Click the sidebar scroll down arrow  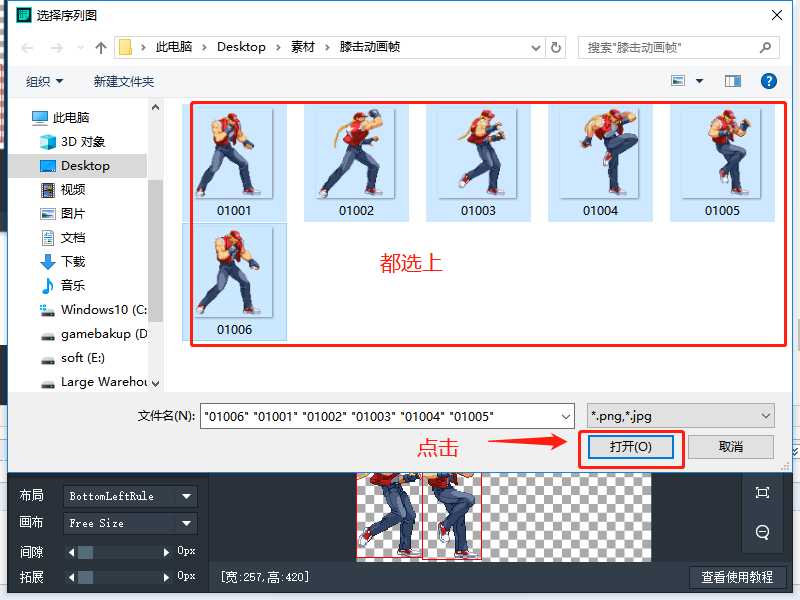[x=156, y=383]
